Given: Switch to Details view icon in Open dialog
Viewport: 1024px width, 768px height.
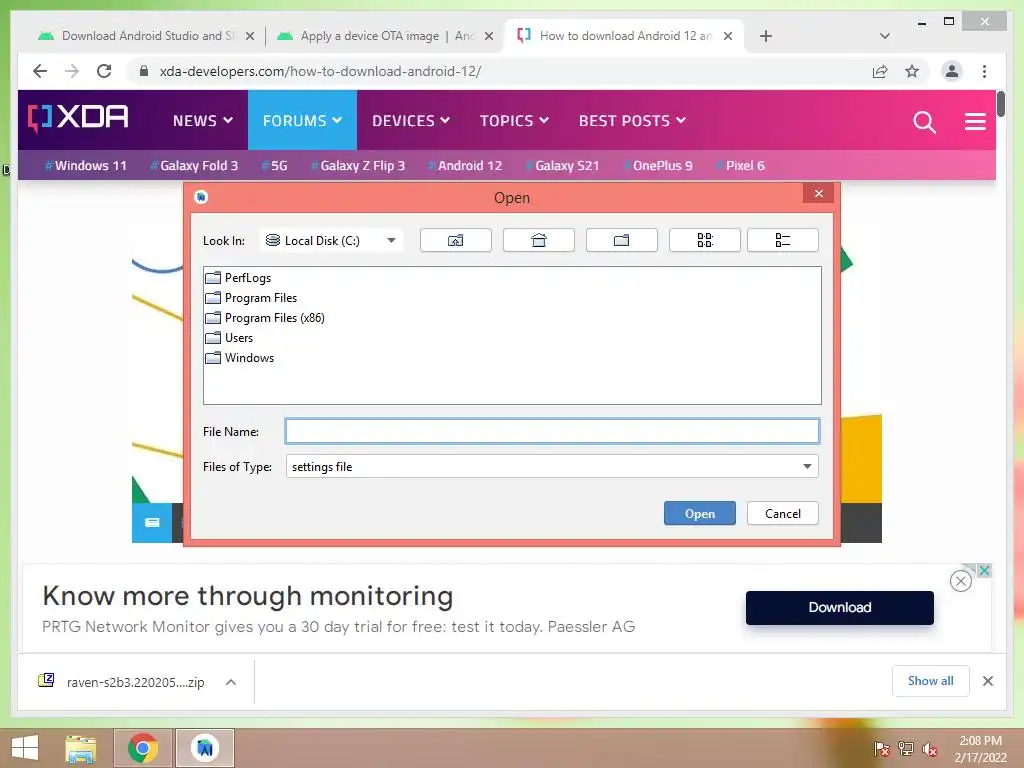Looking at the screenshot, I should [x=782, y=240].
